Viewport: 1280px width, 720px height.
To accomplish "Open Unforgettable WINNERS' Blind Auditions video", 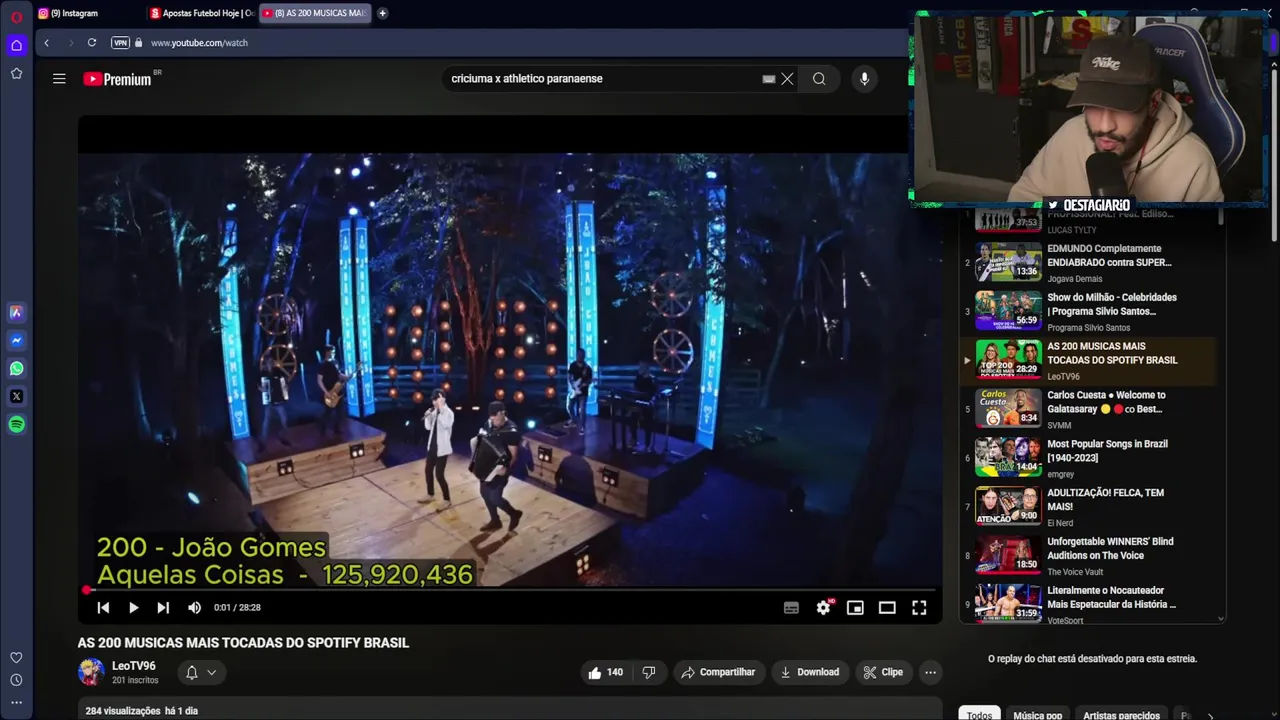I will (x=1090, y=556).
